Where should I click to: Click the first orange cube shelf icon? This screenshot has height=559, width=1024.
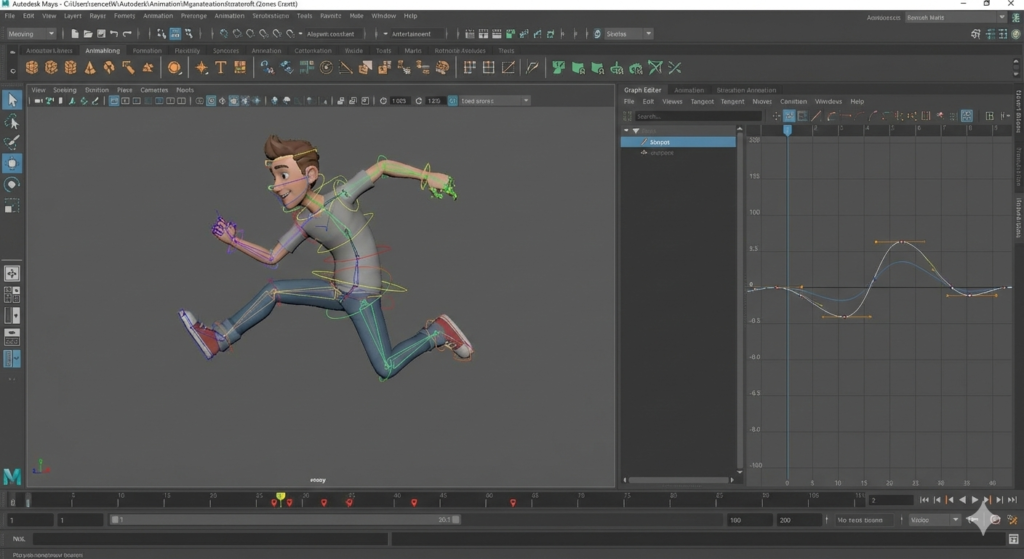point(32,68)
